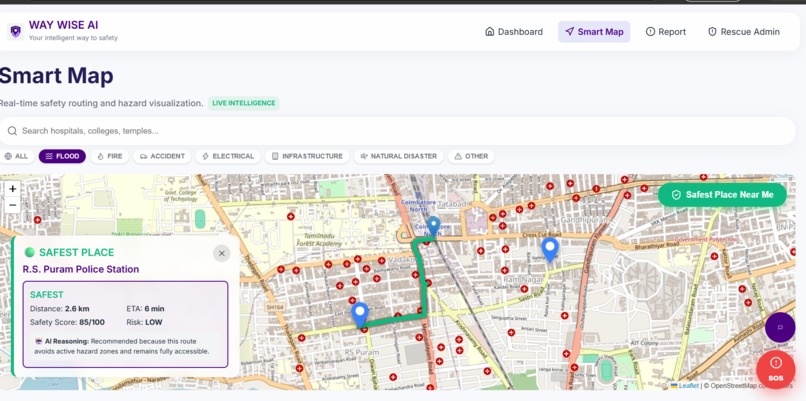Image resolution: width=806 pixels, height=401 pixels.
Task: Click the magnifier icon in search bar
Action: click(12, 131)
